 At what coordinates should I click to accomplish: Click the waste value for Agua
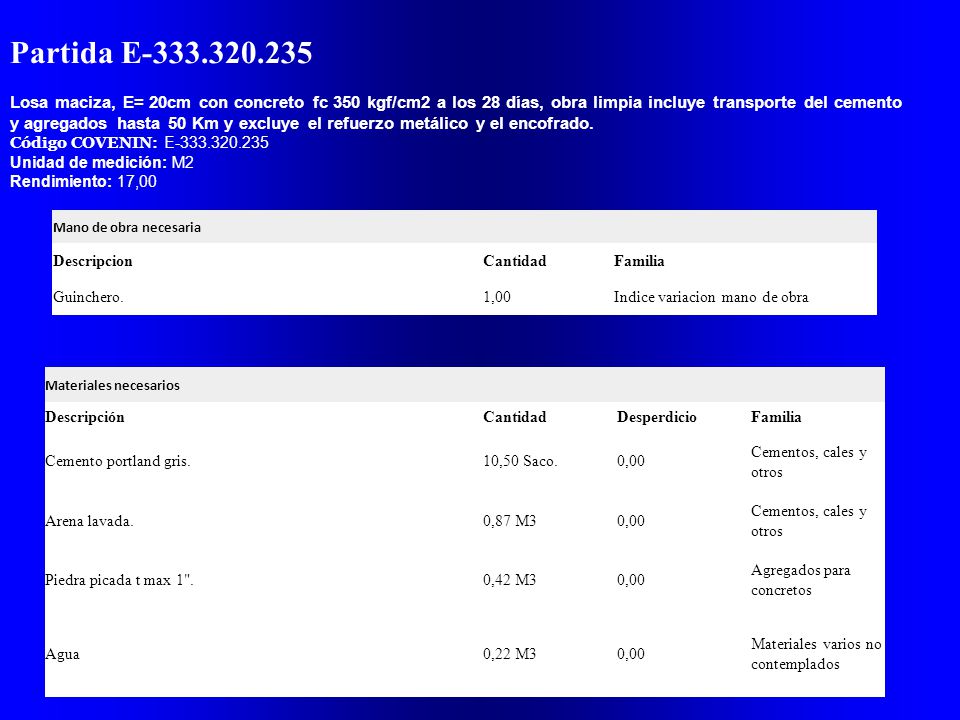tap(631, 654)
